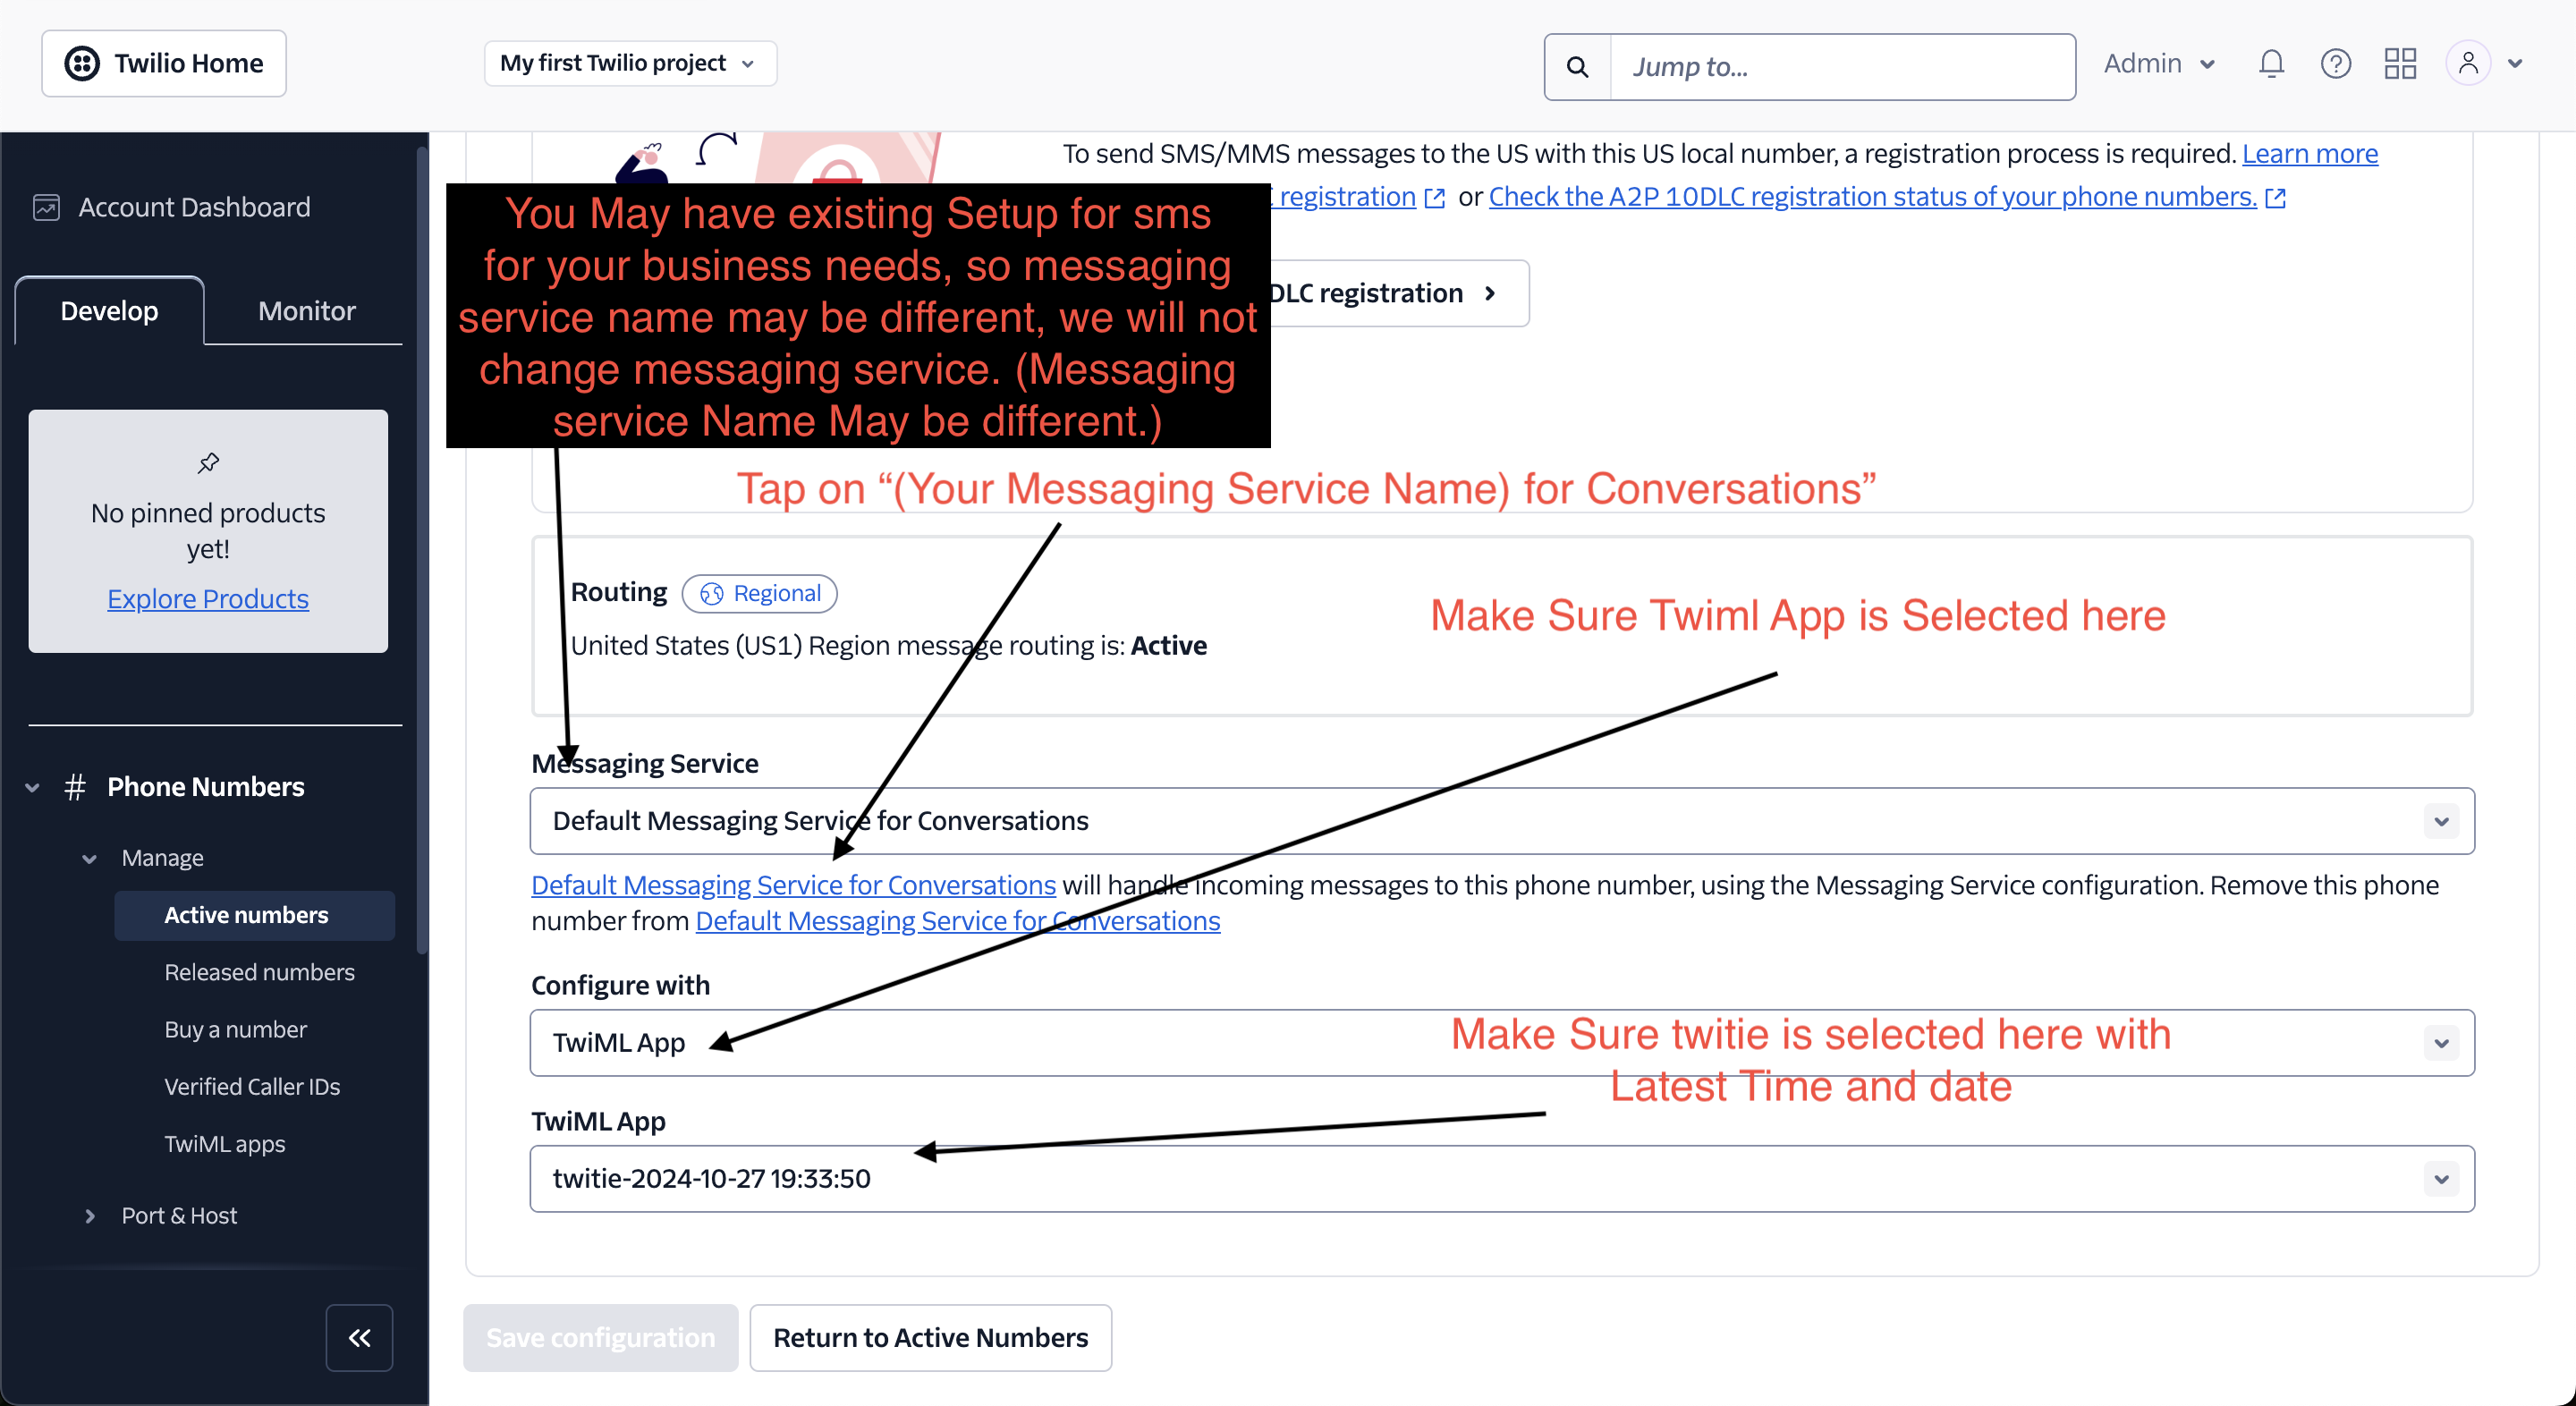Click Save configuration
This screenshot has width=2576, height=1406.
[x=600, y=1337]
